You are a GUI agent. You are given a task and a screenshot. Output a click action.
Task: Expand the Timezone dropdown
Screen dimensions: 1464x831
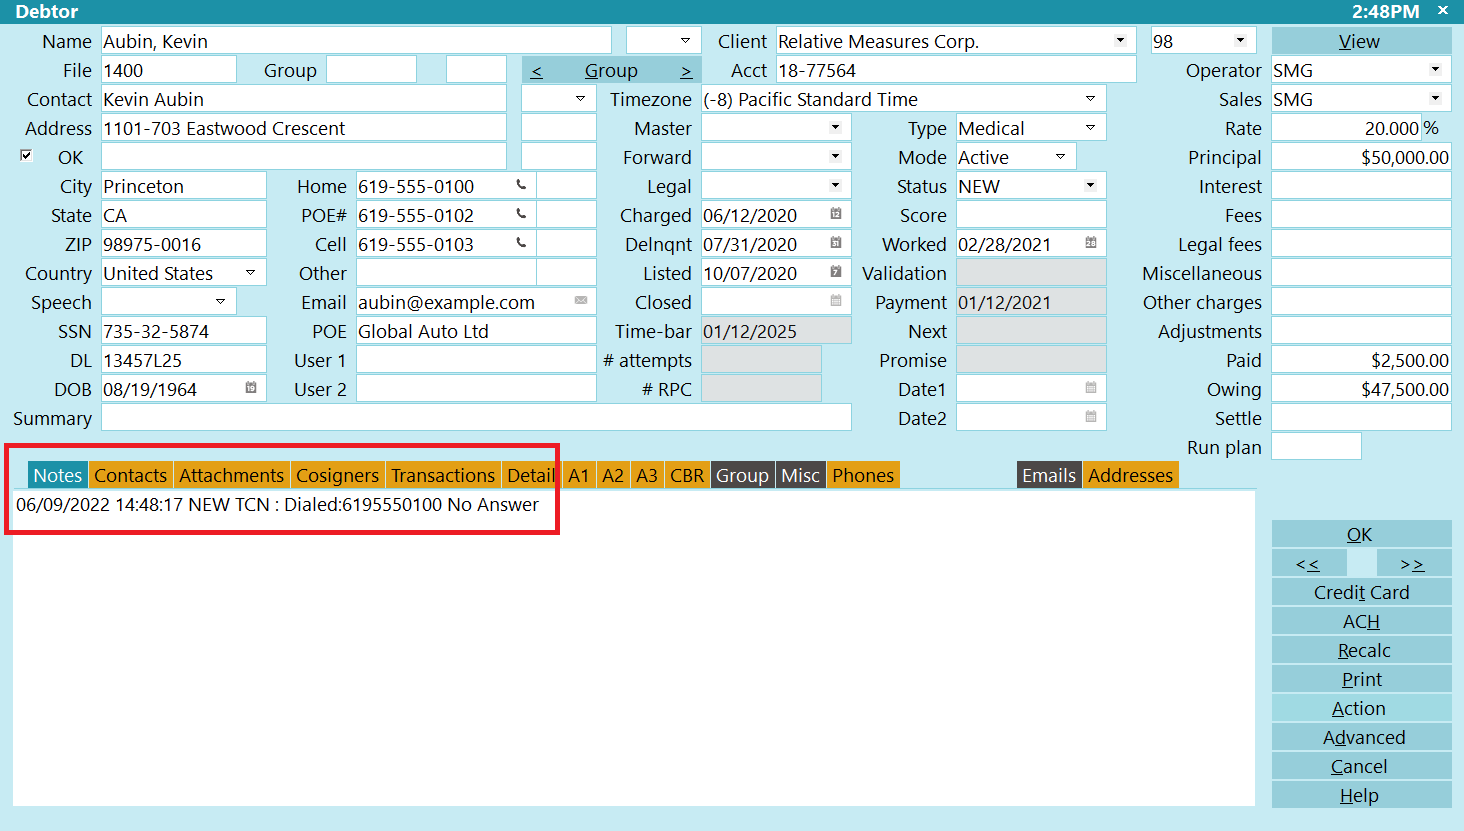click(1090, 99)
